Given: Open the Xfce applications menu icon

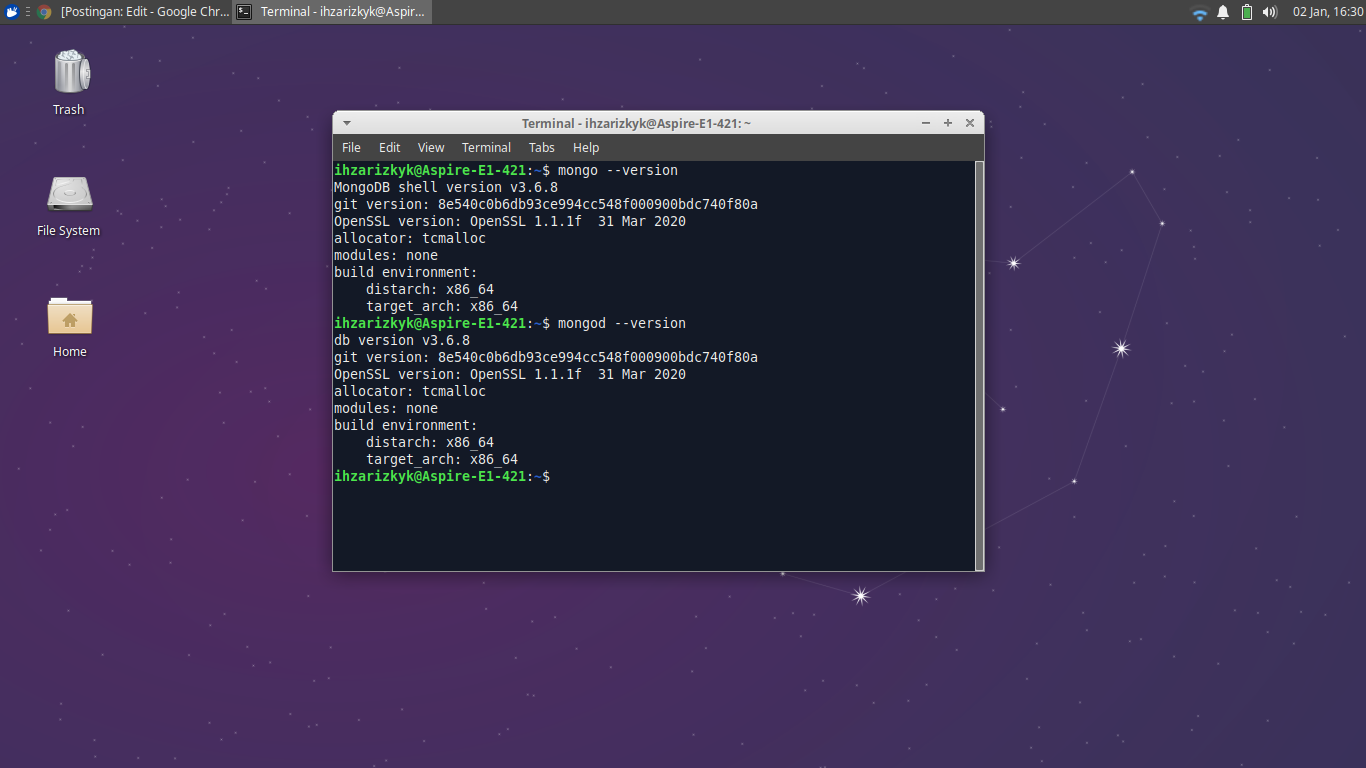Looking at the screenshot, I should (12, 12).
